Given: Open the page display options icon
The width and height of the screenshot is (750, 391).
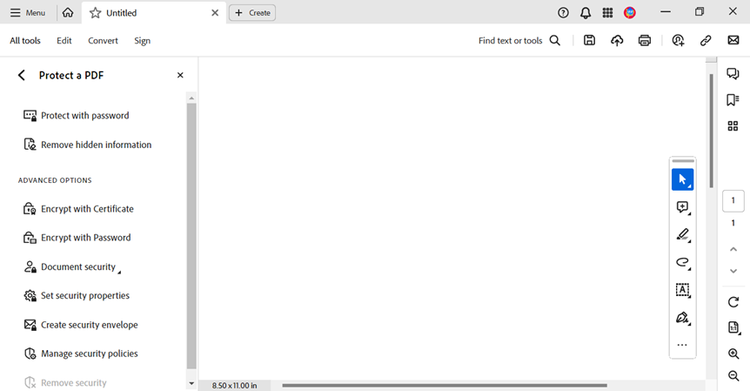Looking at the screenshot, I should pos(733,327).
